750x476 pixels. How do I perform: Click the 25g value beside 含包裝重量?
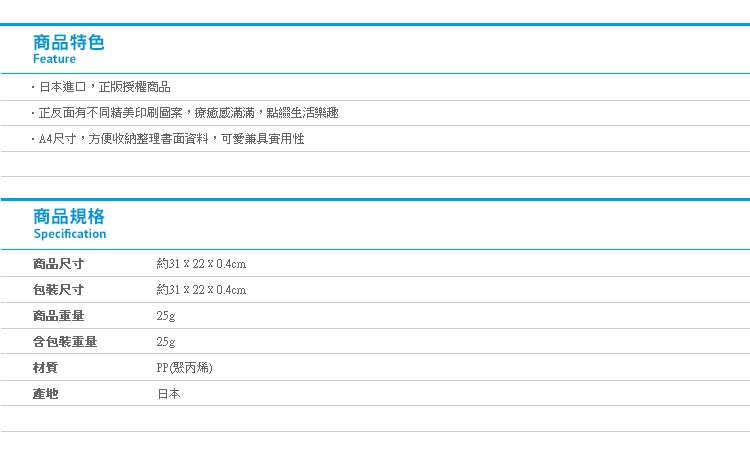[x=165, y=342]
